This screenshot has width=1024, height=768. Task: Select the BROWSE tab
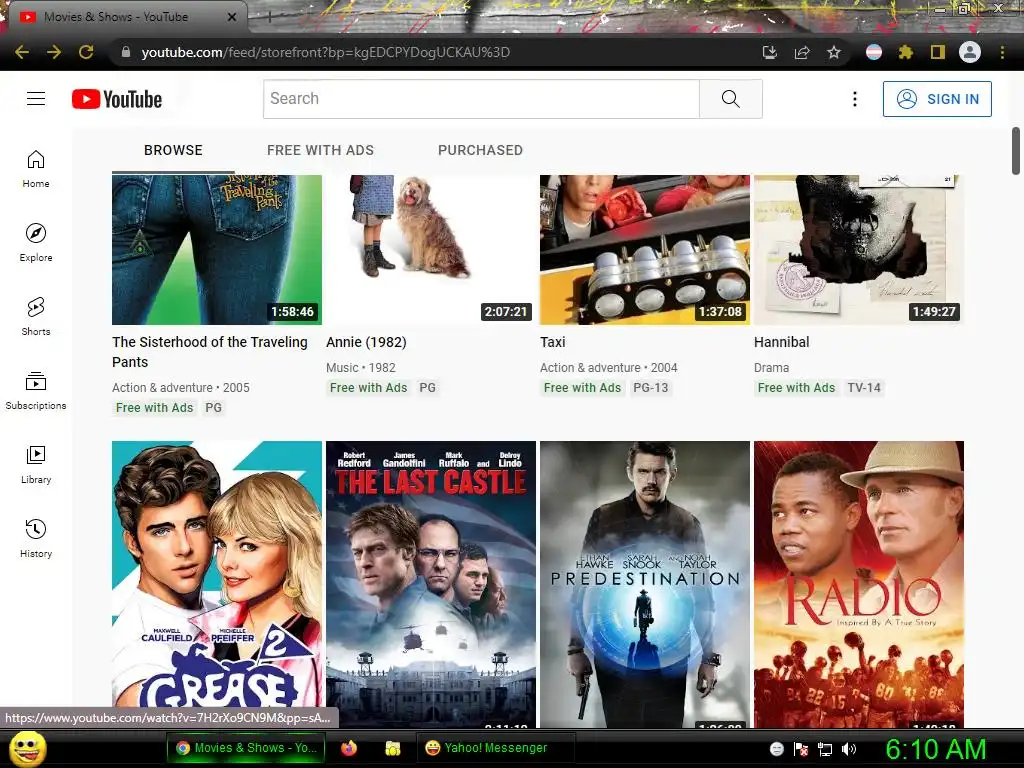pos(173,150)
